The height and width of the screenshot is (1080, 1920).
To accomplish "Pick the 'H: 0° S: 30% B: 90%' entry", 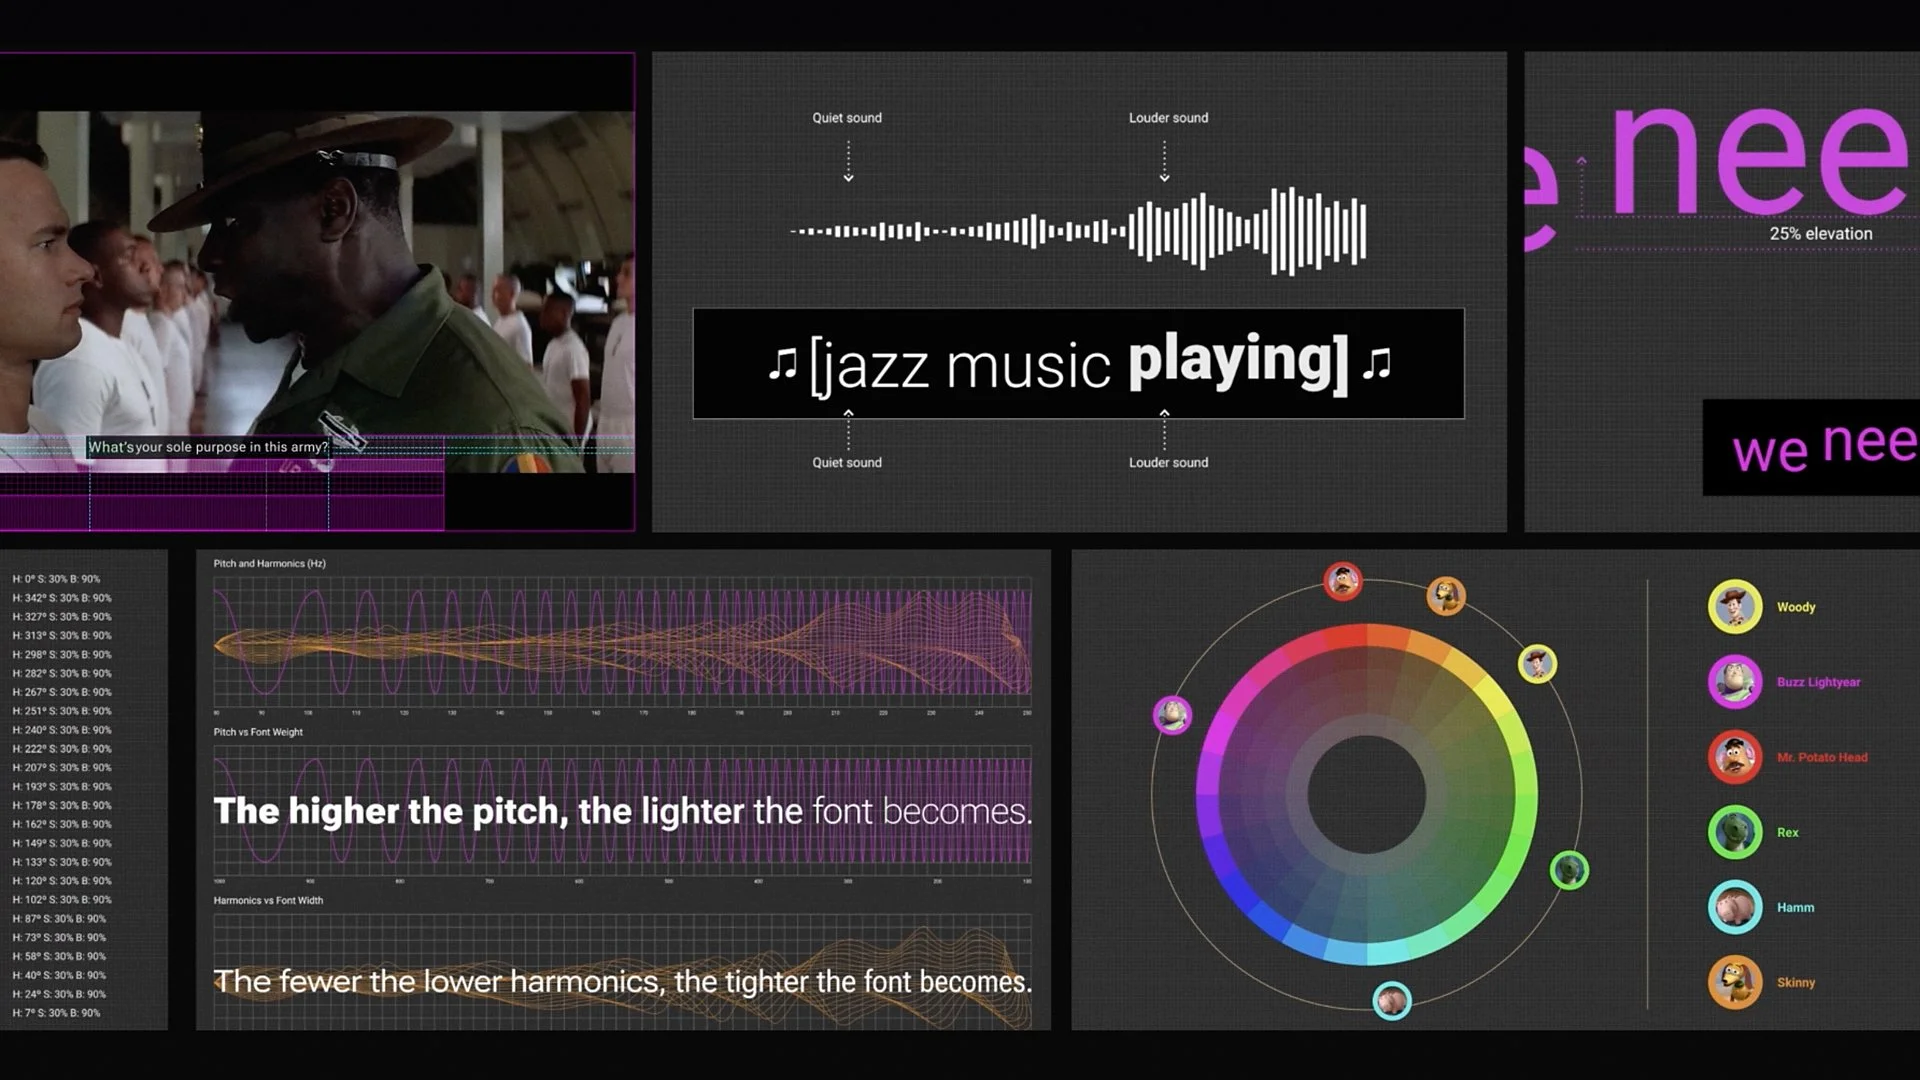I will (56, 579).
